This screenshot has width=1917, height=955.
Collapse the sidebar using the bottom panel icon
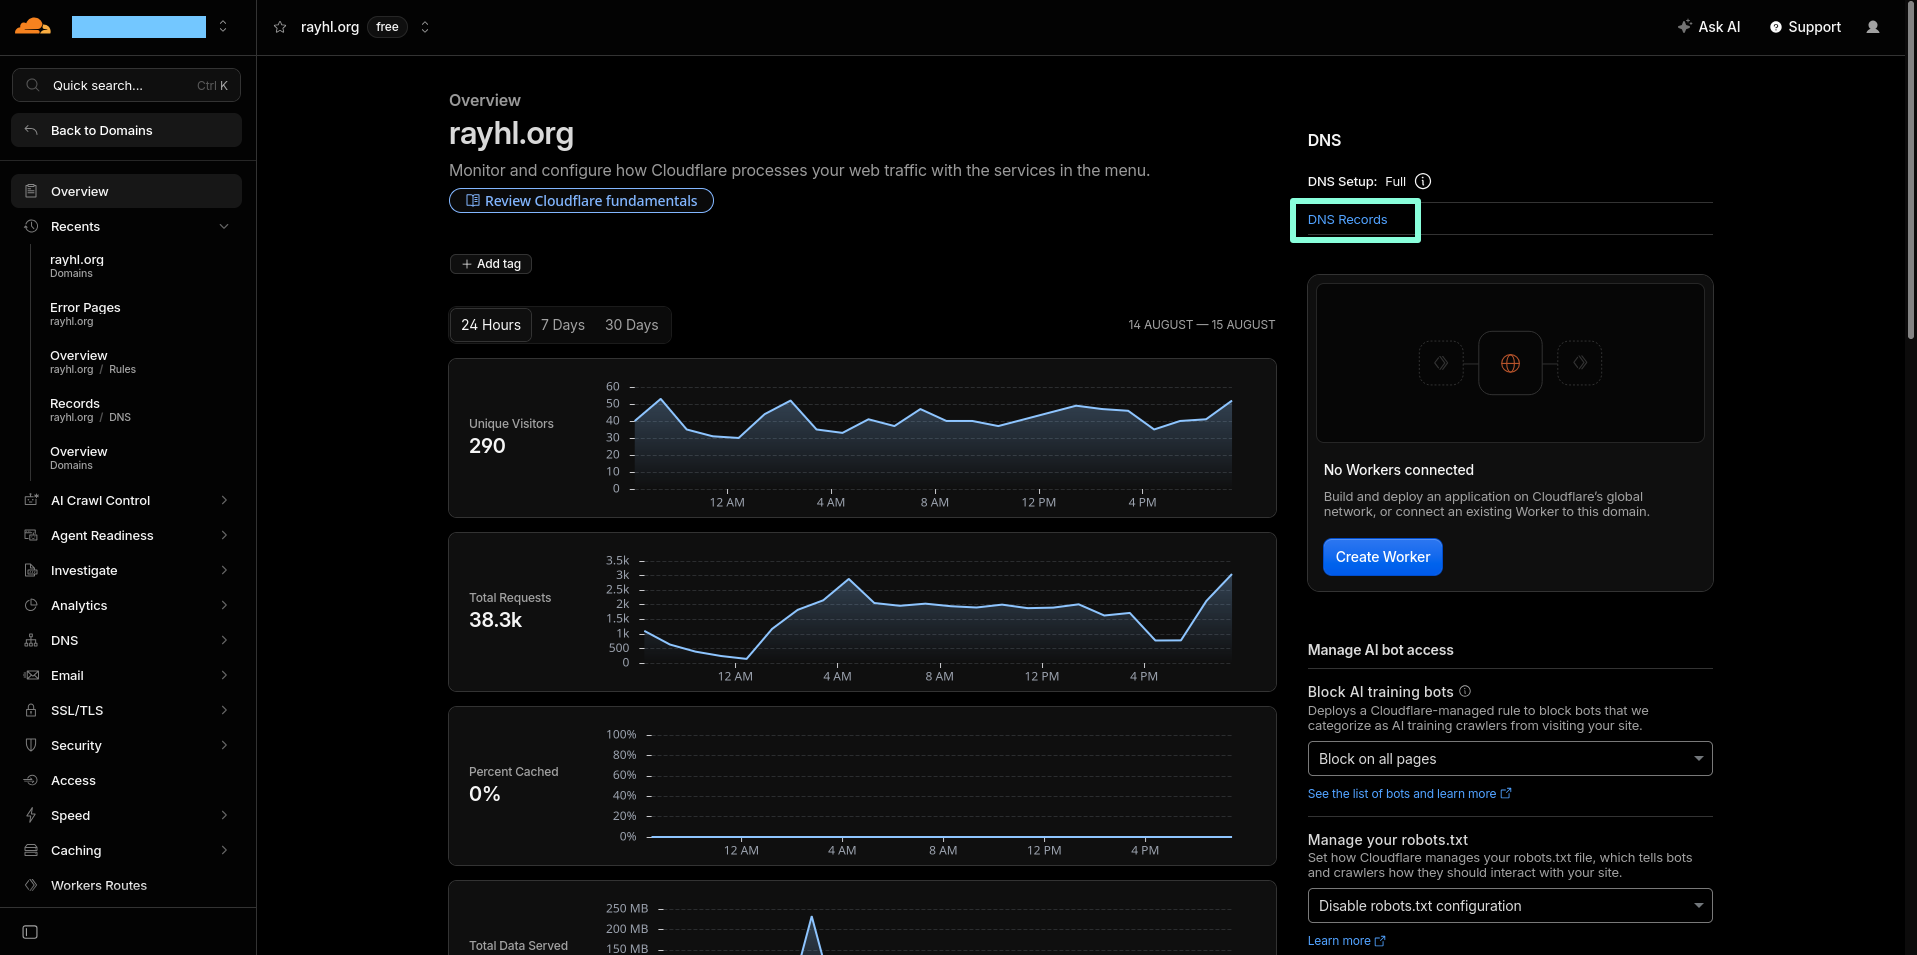[30, 932]
